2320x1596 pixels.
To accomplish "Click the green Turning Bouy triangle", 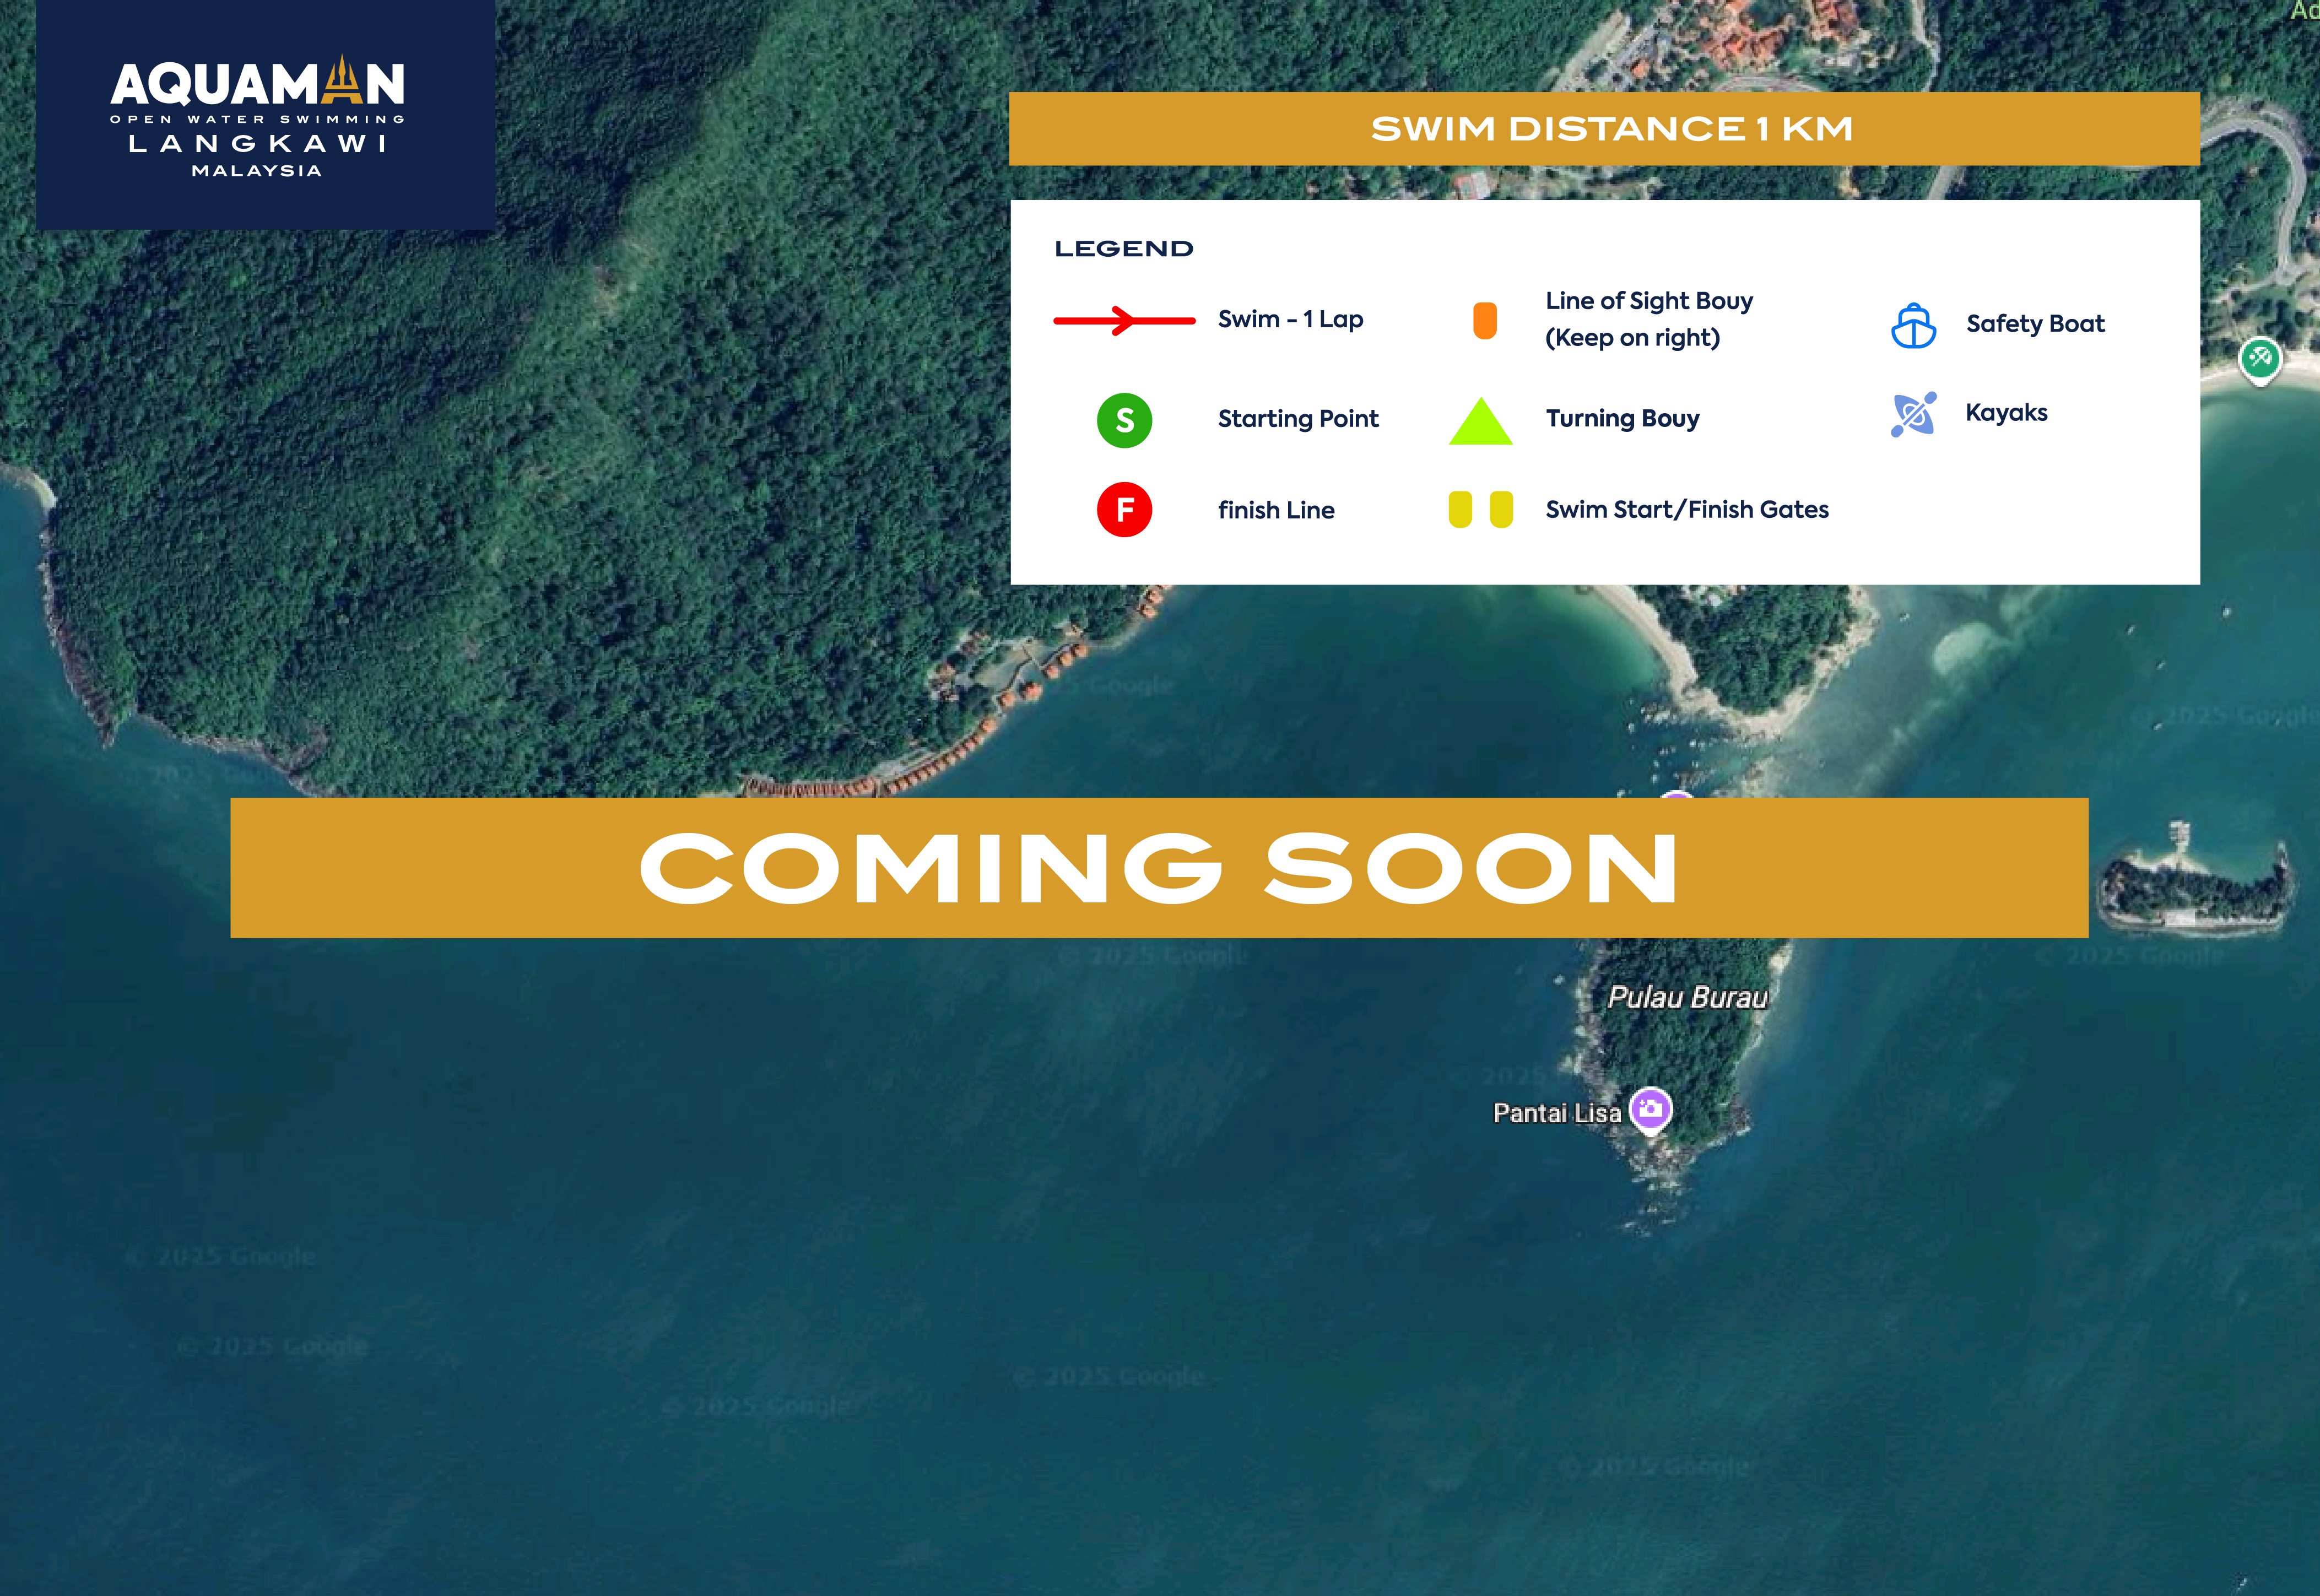I will pos(1480,424).
